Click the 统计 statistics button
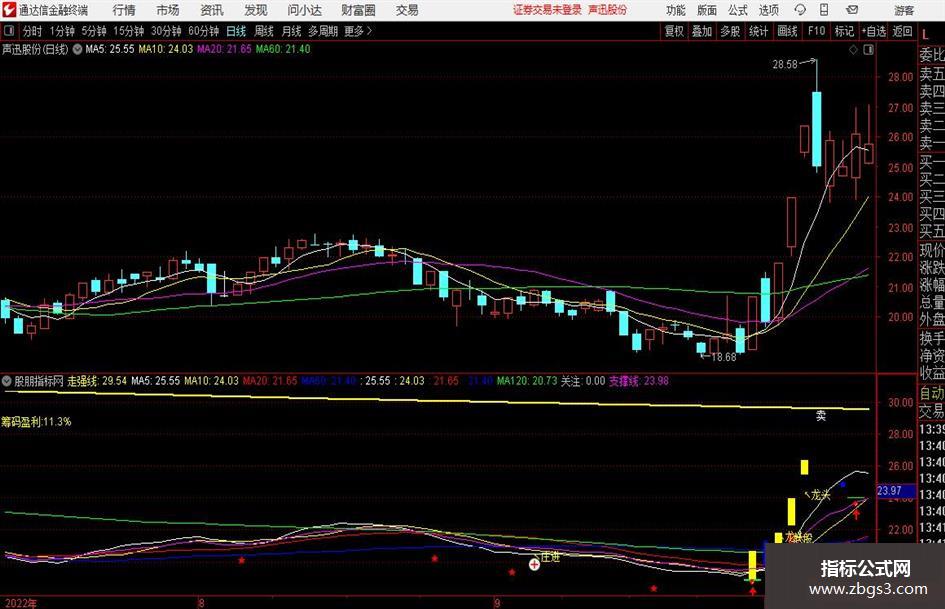945x609 pixels. pos(758,31)
